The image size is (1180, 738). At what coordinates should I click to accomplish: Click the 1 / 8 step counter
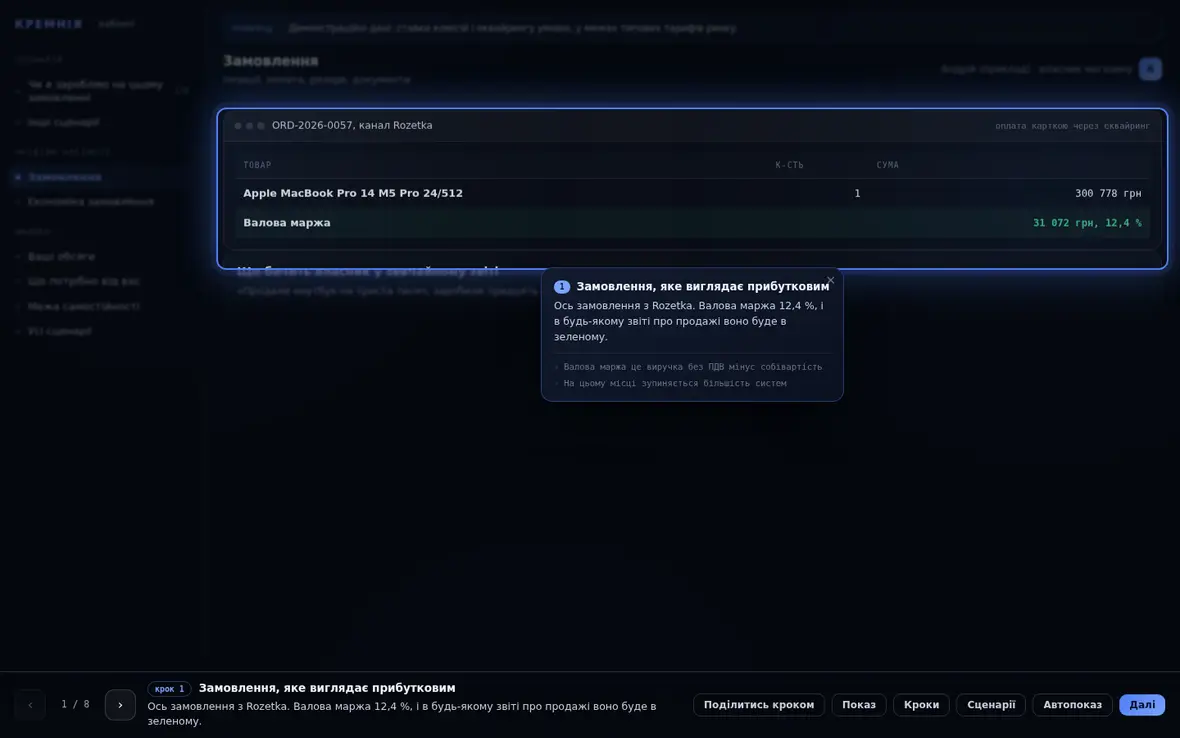click(75, 704)
